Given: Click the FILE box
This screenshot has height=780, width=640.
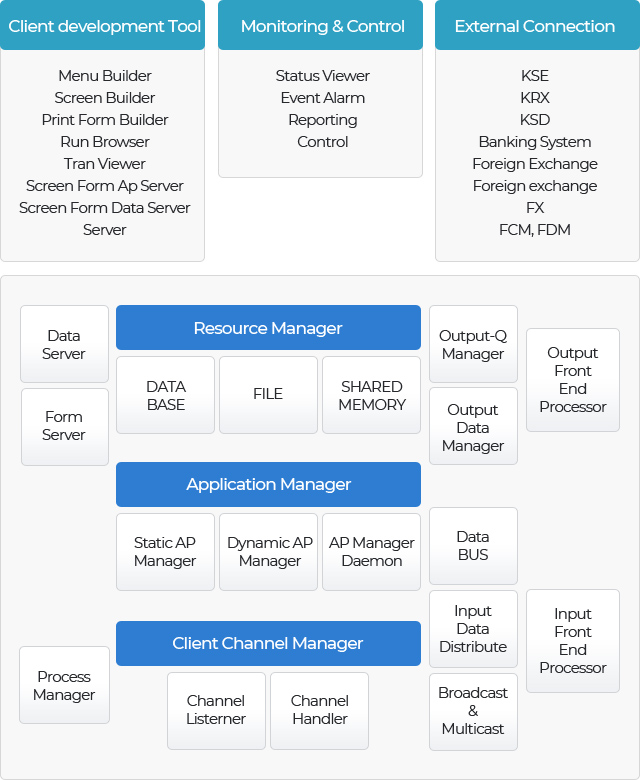Looking at the screenshot, I should (269, 395).
